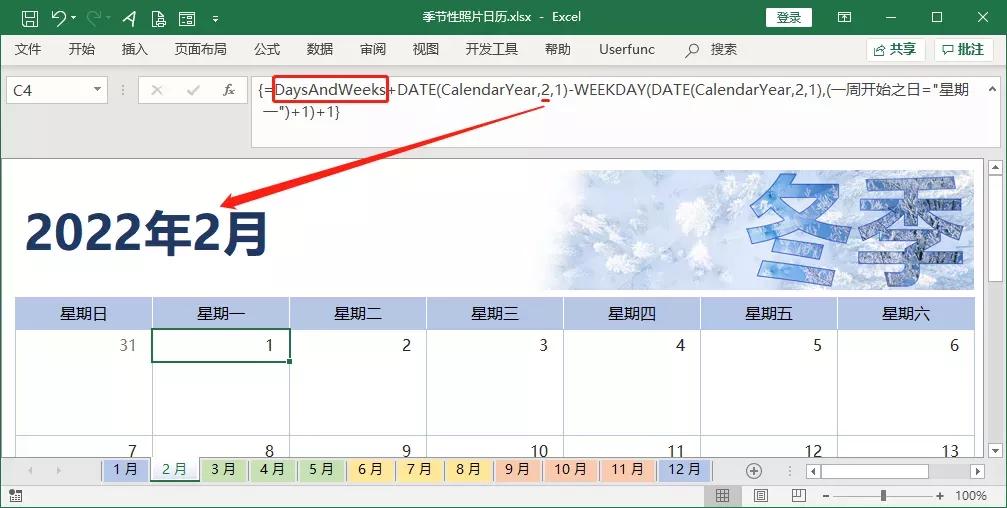Open the 12月 sheet tab

[x=684, y=469]
